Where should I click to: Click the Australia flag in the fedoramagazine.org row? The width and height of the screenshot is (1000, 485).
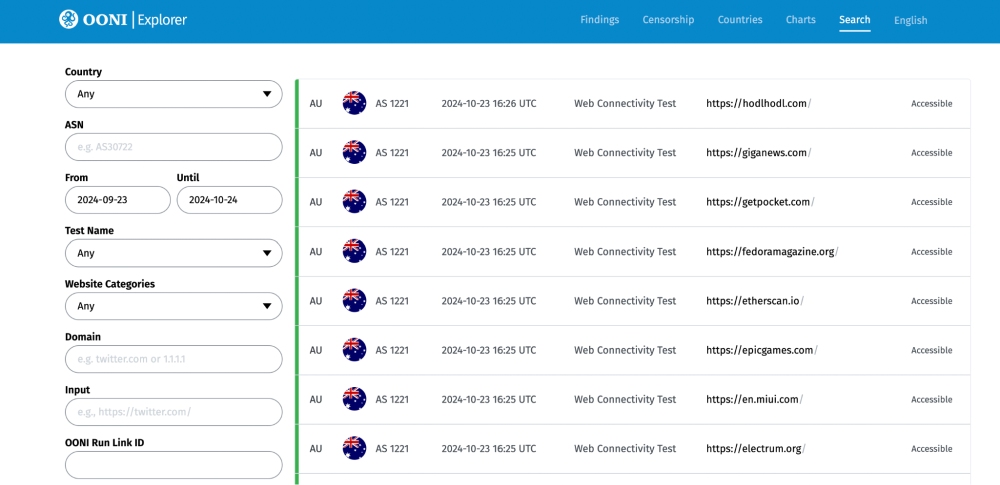[354, 251]
